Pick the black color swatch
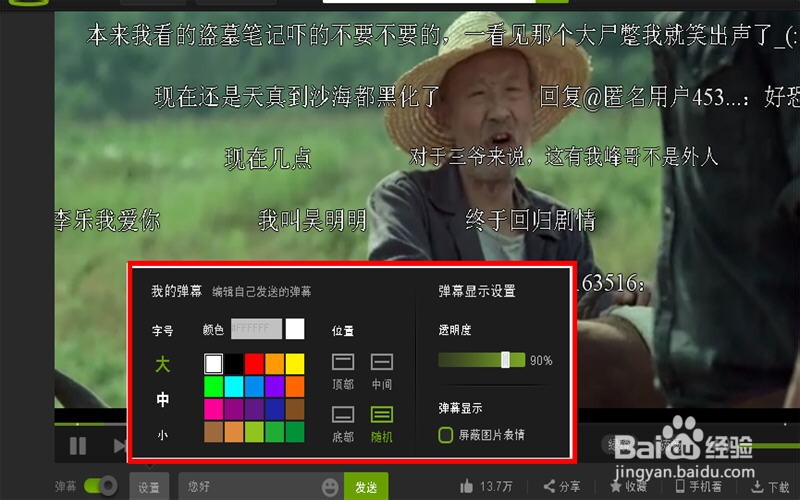 click(234, 364)
